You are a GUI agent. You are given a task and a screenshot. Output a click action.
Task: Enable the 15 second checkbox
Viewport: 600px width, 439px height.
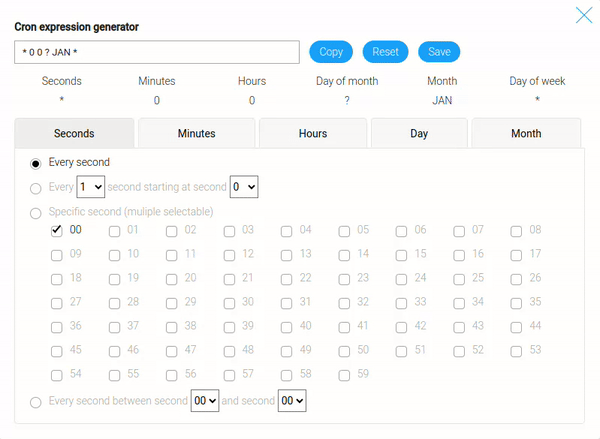(401, 255)
